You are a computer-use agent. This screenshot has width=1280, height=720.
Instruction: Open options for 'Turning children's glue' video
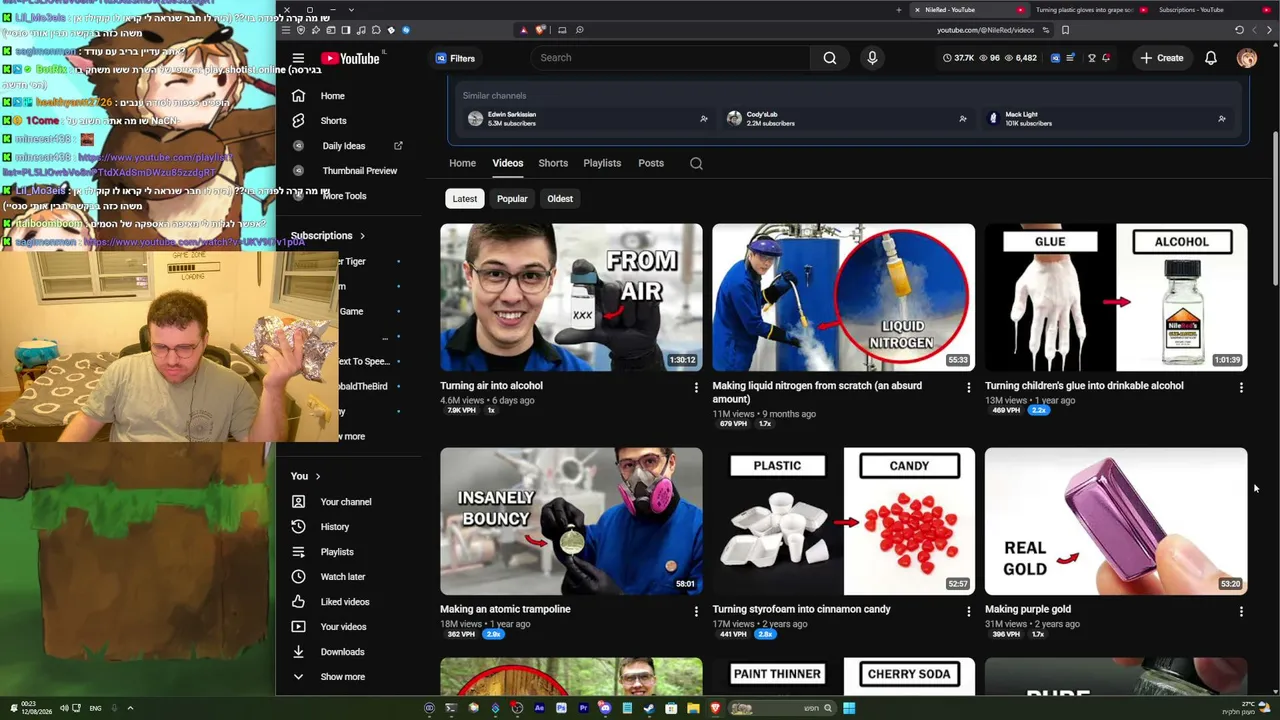pos(1241,387)
